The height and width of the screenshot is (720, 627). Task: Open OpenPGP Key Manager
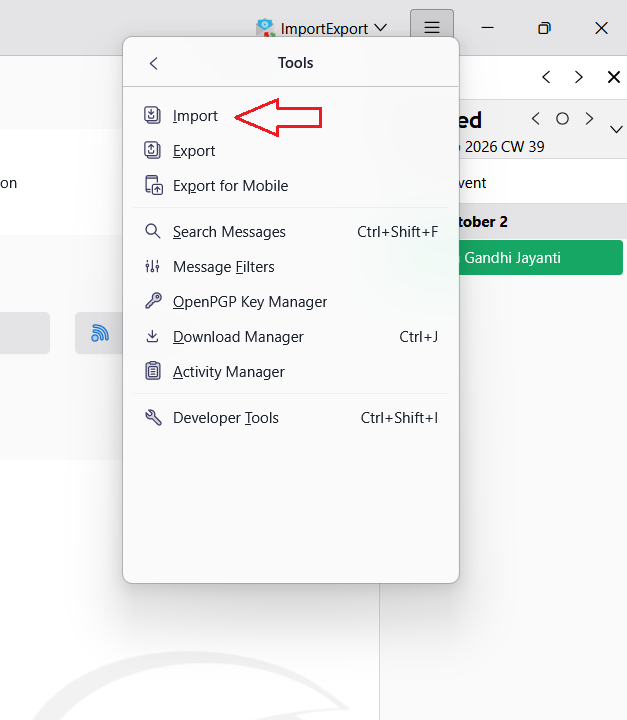click(290, 302)
